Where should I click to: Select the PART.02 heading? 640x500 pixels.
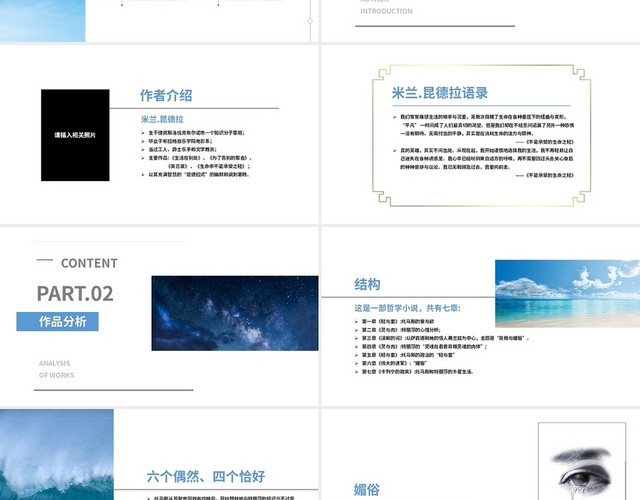[75, 293]
